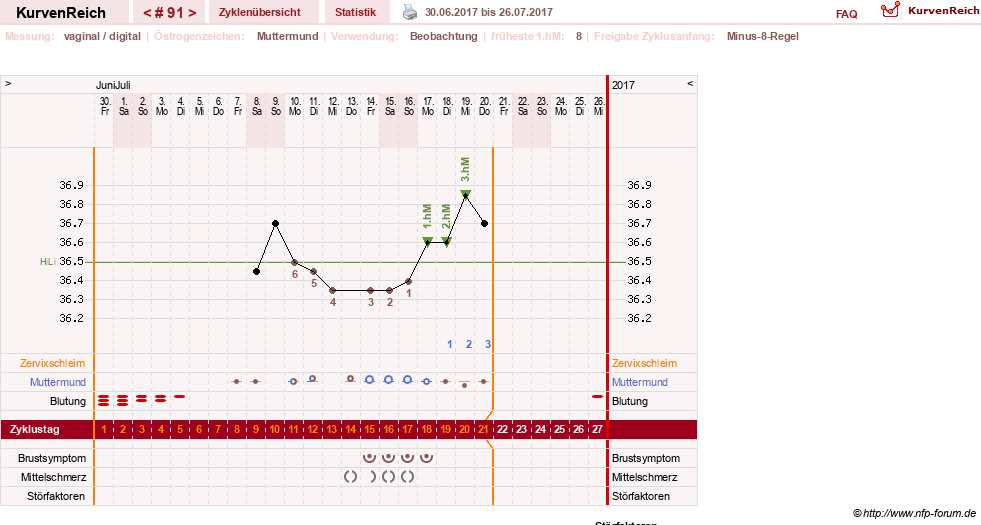Click the blue number 3 below the chart
This screenshot has height=525, width=981.
[488, 344]
